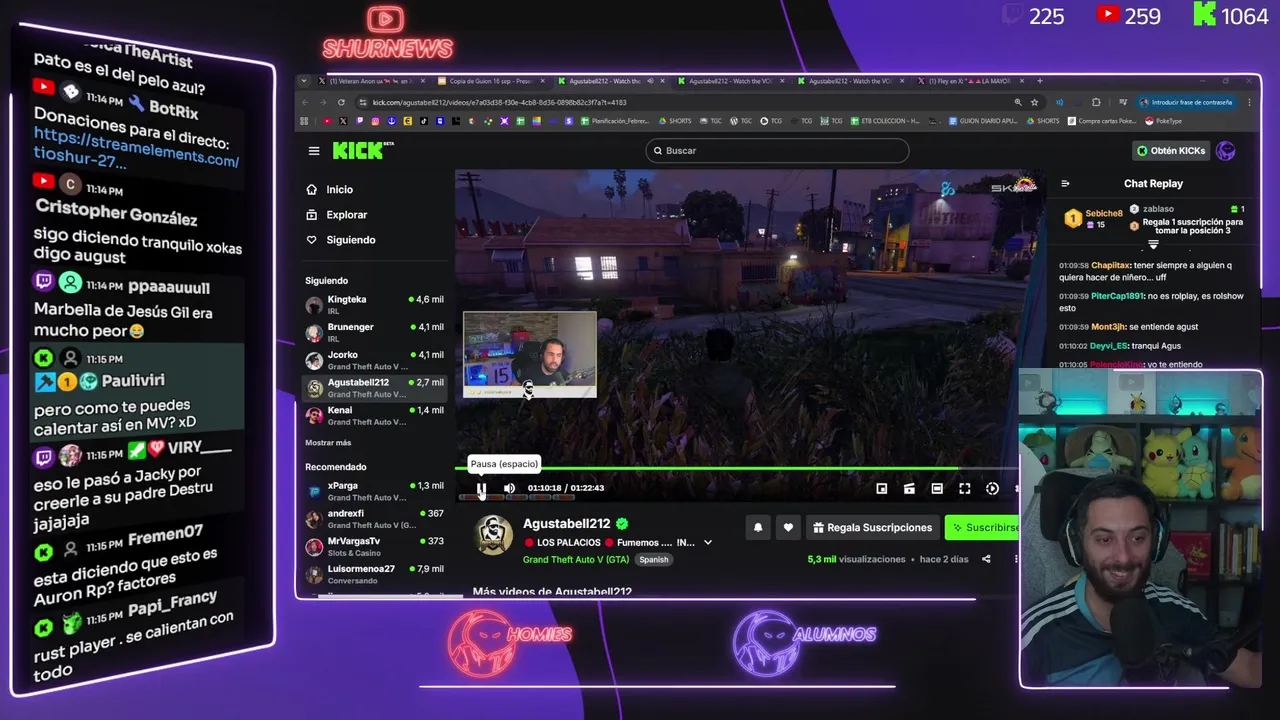Click Mont3jh username in chat replay
Screen dimensions: 1280x720
point(1108,327)
